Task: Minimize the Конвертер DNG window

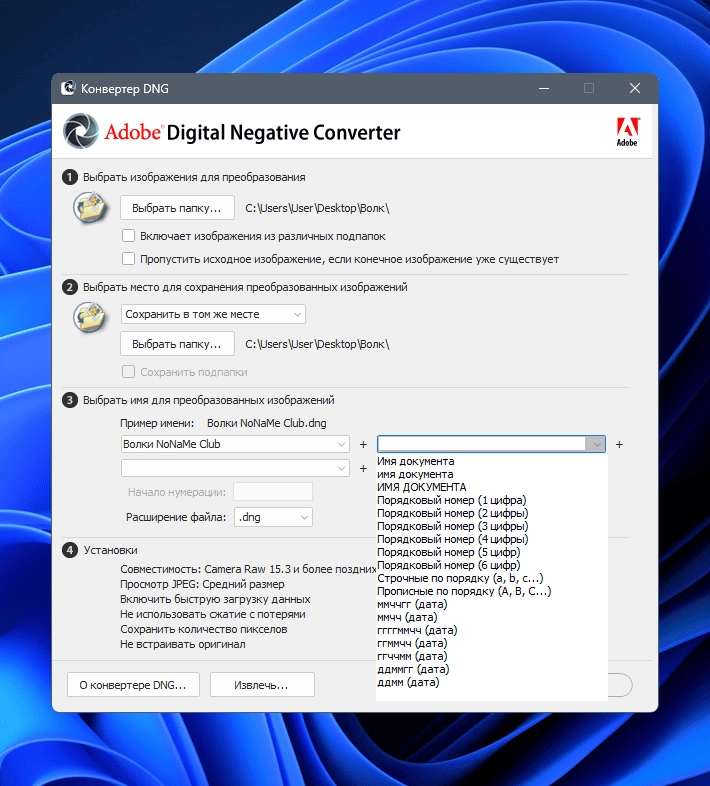Action: pyautogui.click(x=544, y=89)
